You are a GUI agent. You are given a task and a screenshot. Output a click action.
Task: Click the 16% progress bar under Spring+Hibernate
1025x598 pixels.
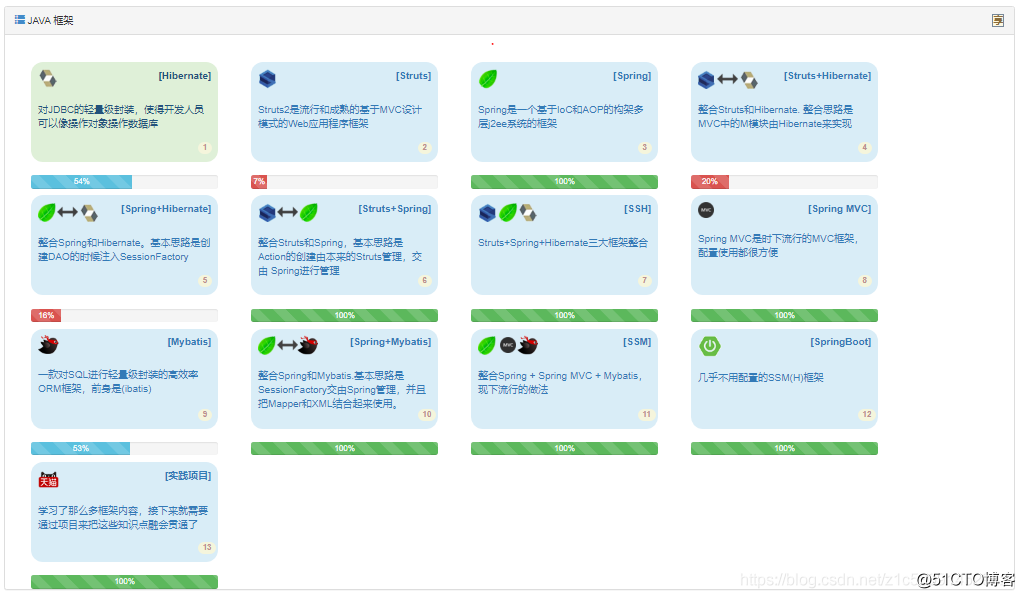[124, 316]
